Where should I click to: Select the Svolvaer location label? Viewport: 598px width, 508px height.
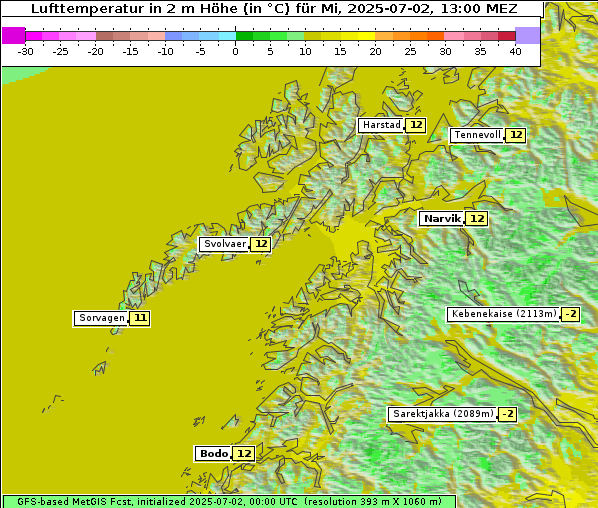(x=224, y=244)
